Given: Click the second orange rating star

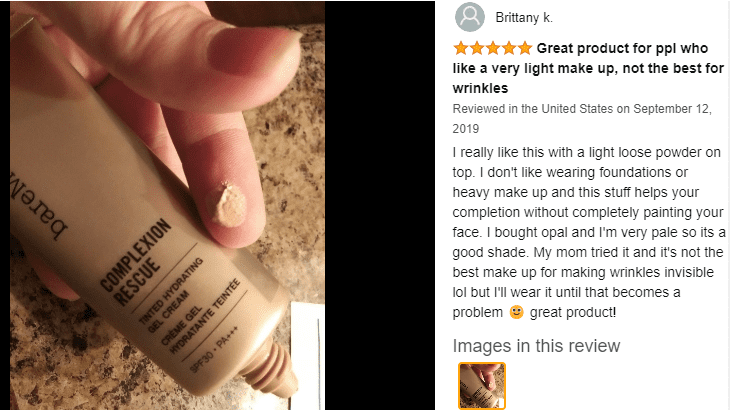Looking at the screenshot, I should click(477, 48).
